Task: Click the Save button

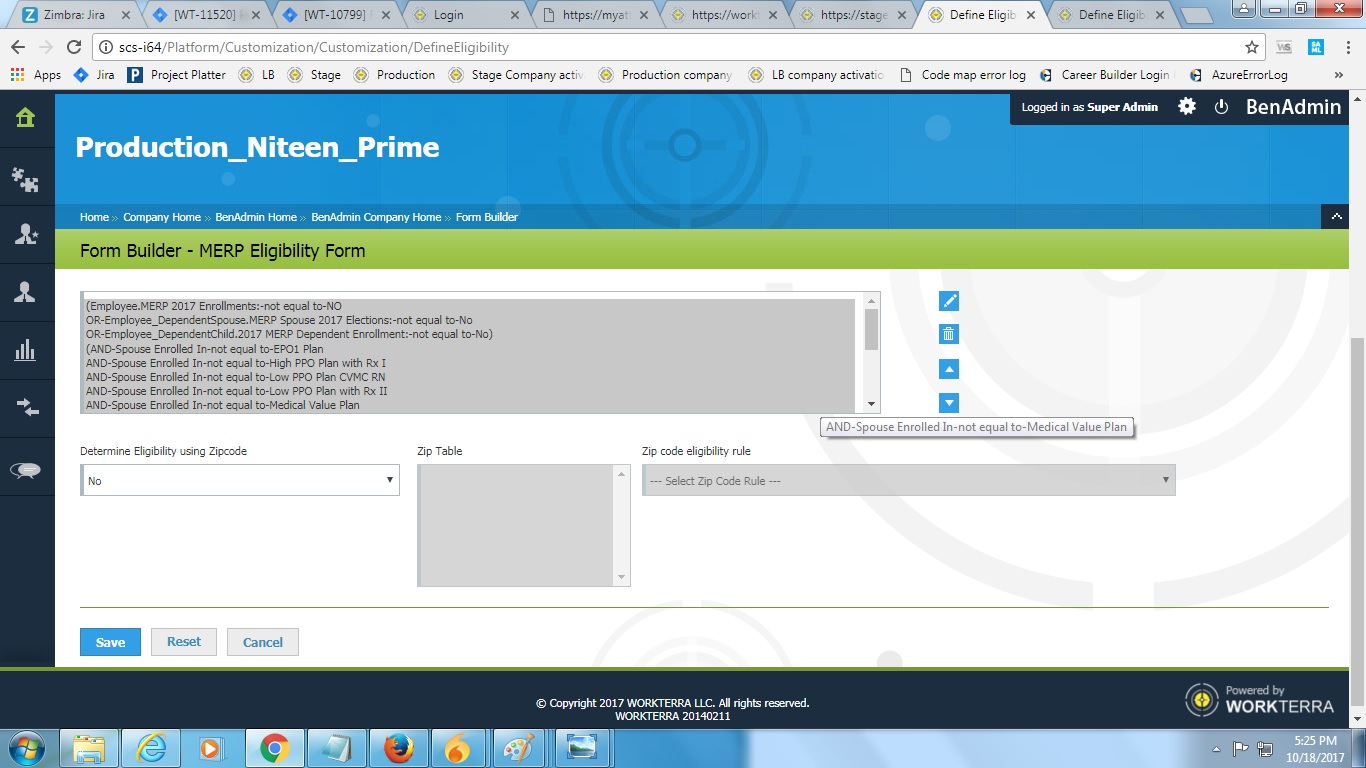Action: pyautogui.click(x=110, y=642)
